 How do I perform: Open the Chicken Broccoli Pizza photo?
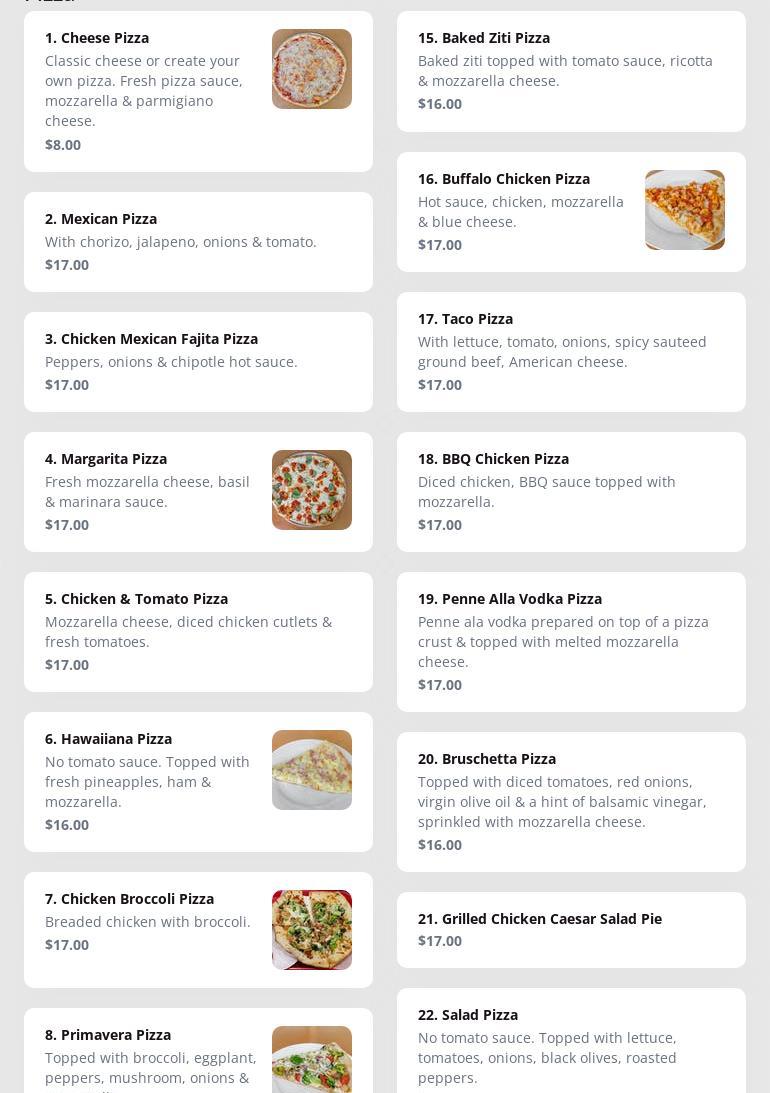(x=311, y=930)
